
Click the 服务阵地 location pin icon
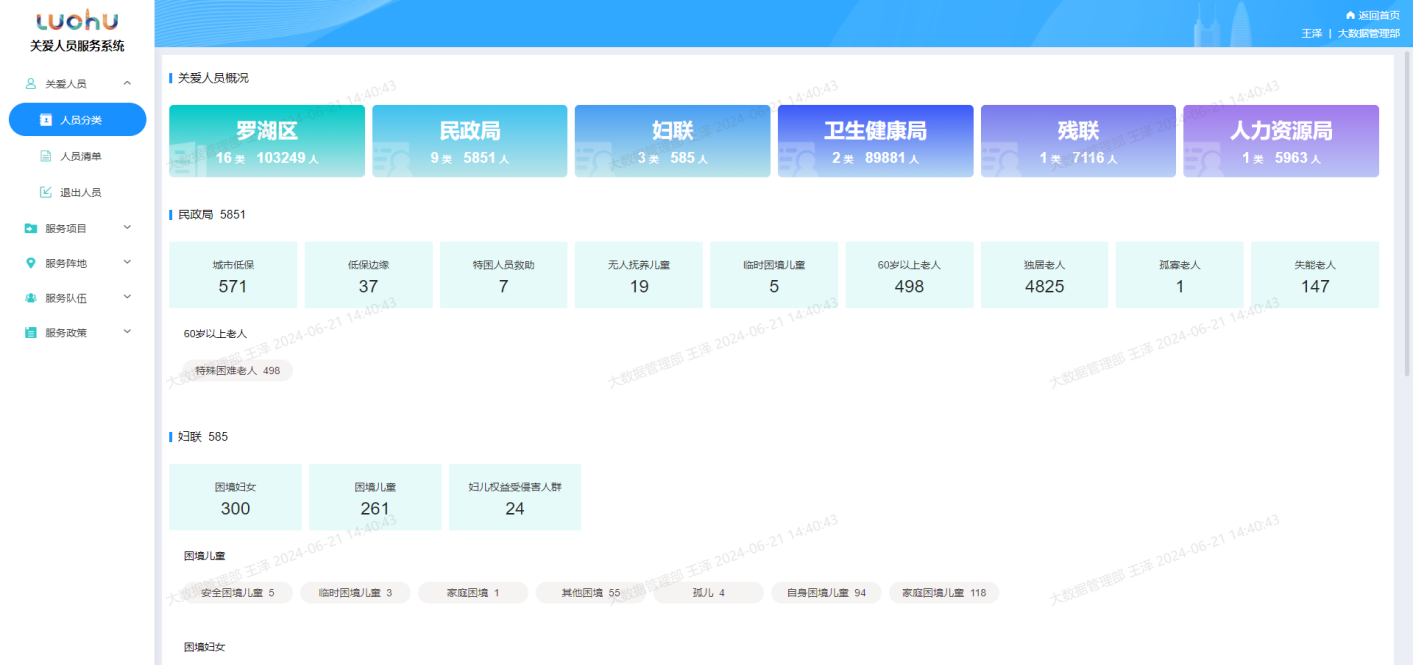point(31,263)
